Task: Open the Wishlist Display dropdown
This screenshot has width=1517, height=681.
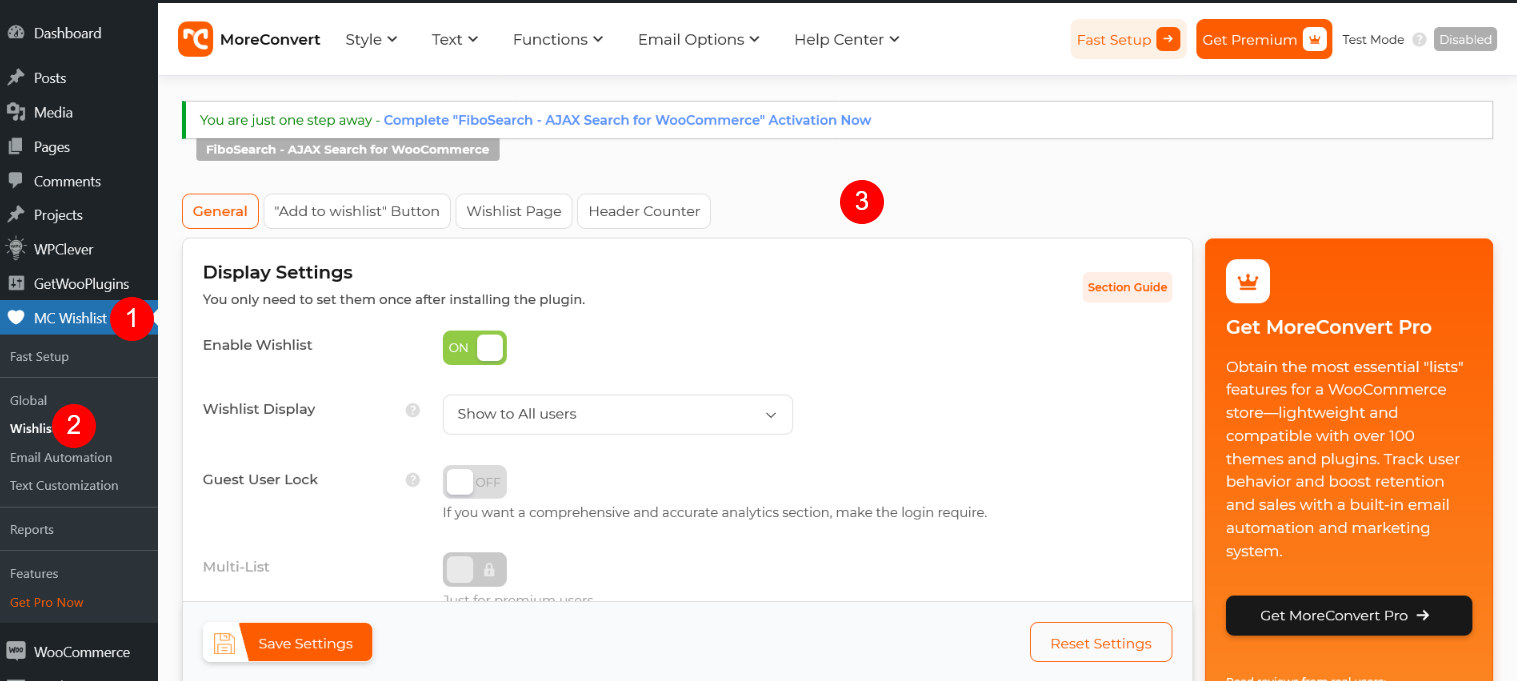Action: click(618, 414)
